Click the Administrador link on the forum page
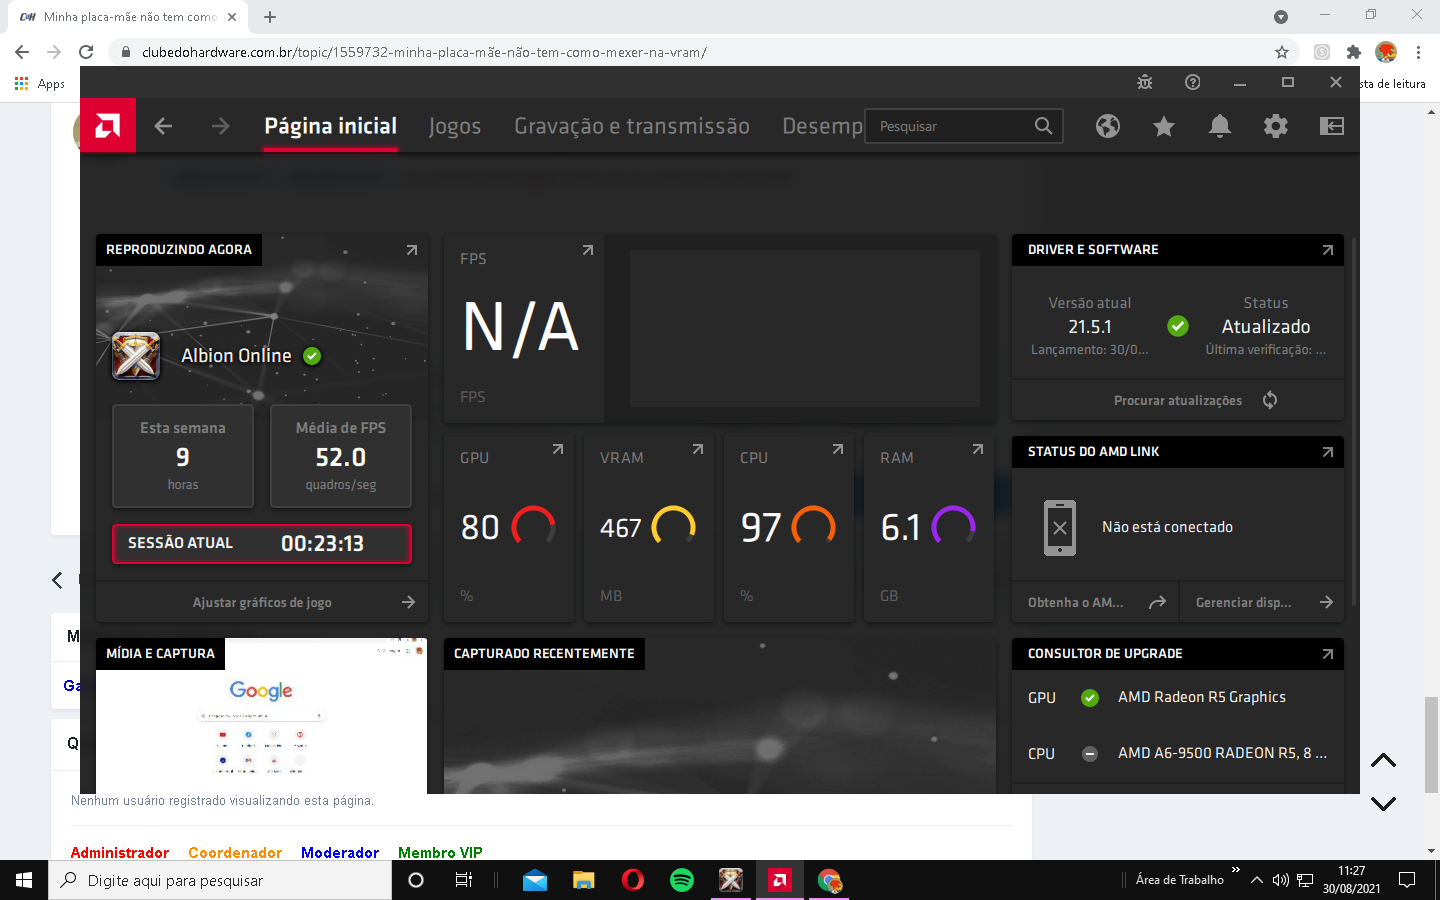Viewport: 1440px width, 900px height. (x=120, y=852)
